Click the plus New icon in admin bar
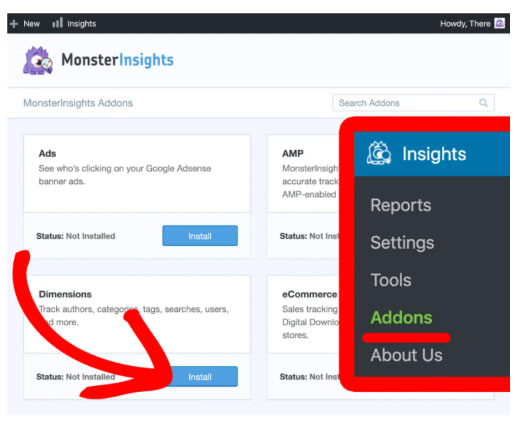 tap(14, 24)
